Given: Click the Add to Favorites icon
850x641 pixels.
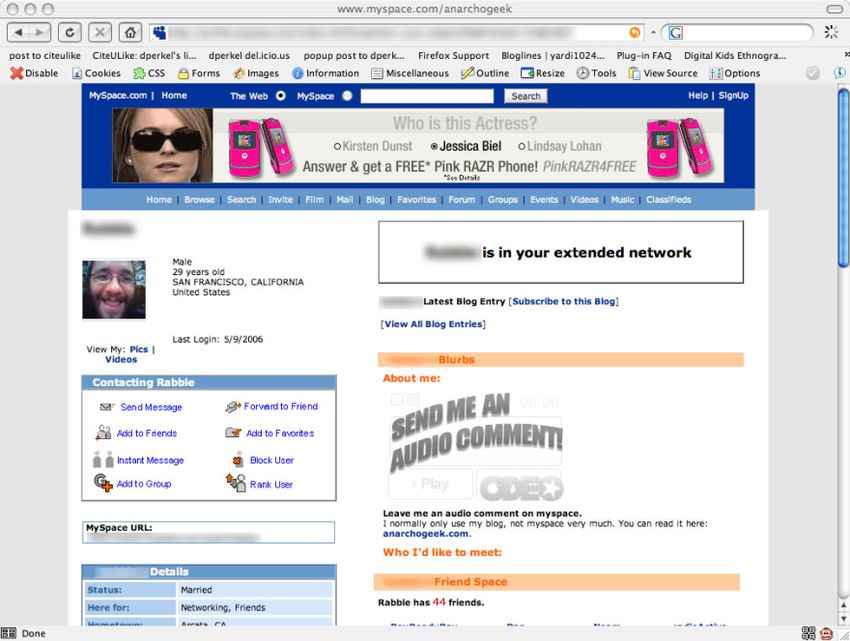Looking at the screenshot, I should click(233, 432).
